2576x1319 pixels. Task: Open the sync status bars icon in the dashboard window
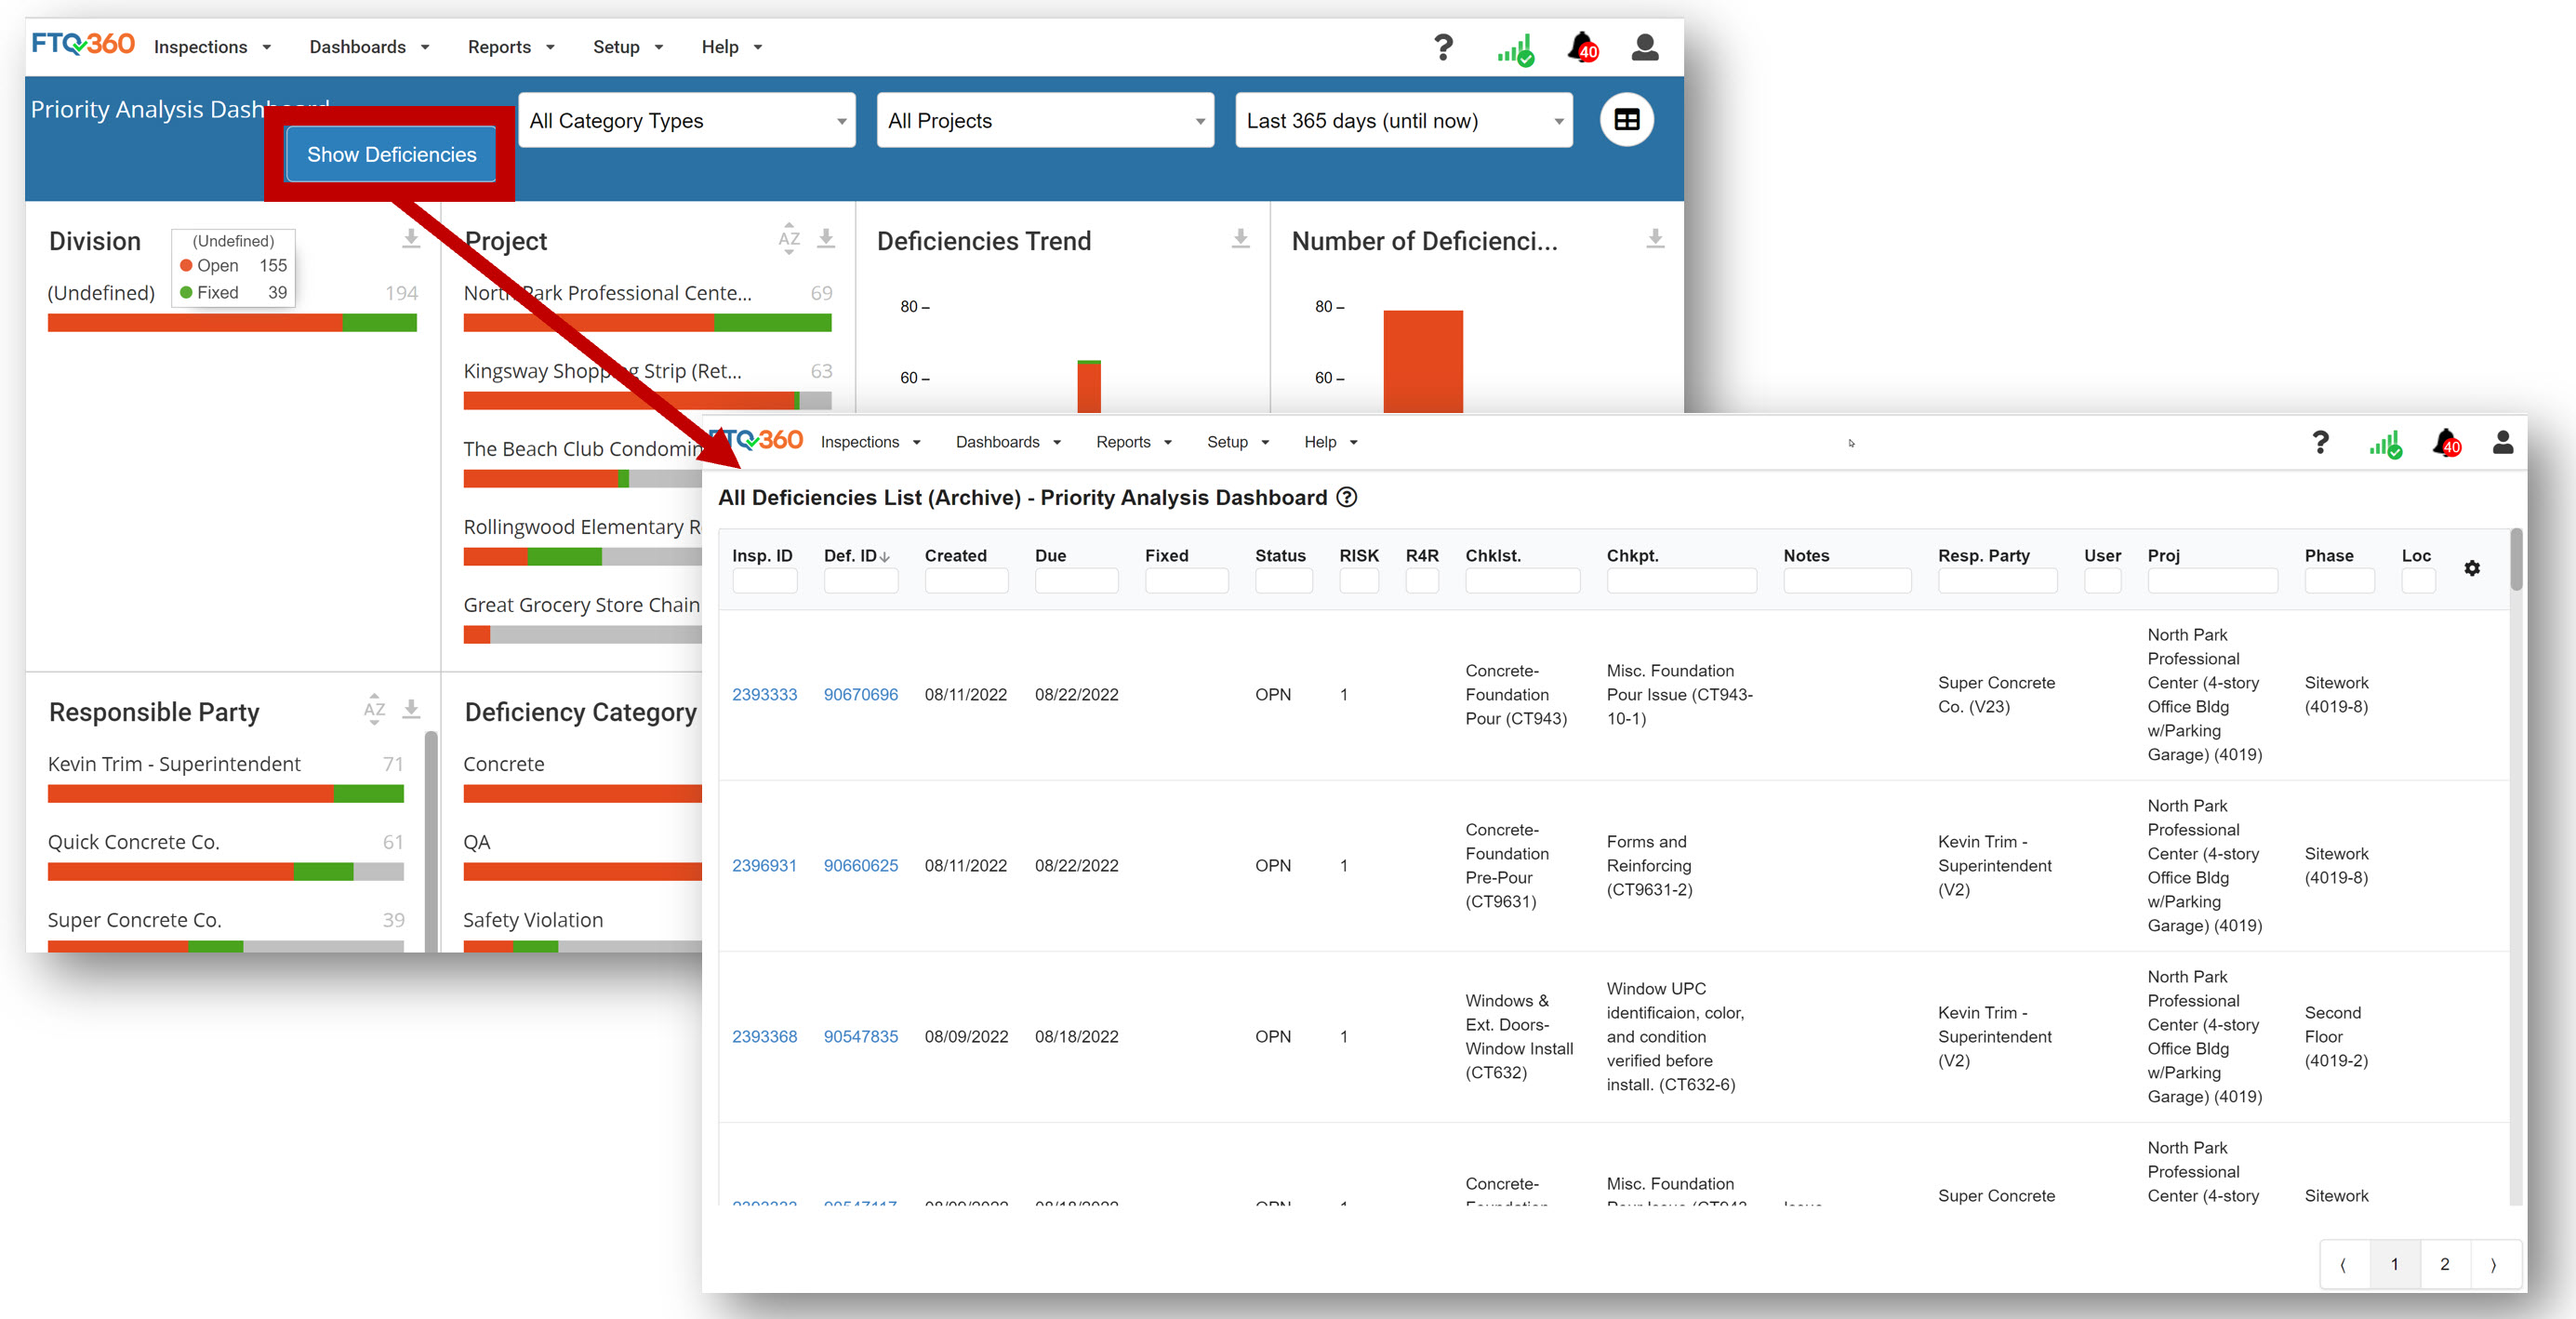1515,49
